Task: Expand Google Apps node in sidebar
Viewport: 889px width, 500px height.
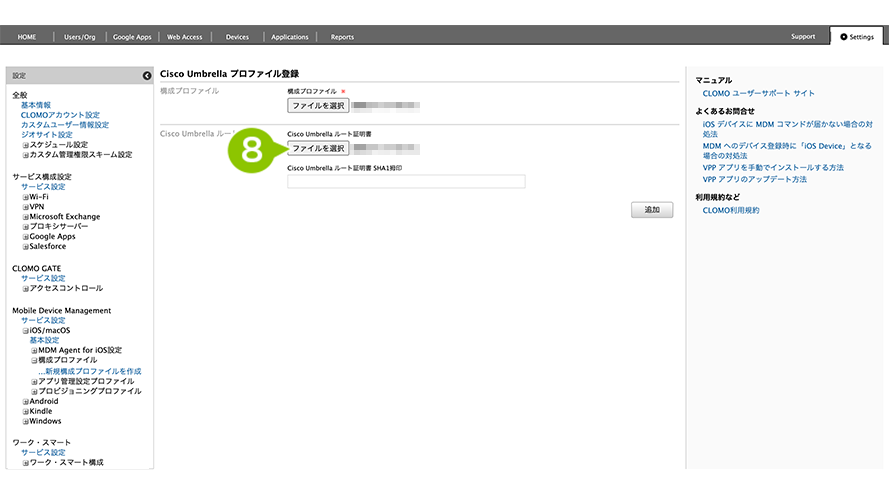Action: click(26, 237)
